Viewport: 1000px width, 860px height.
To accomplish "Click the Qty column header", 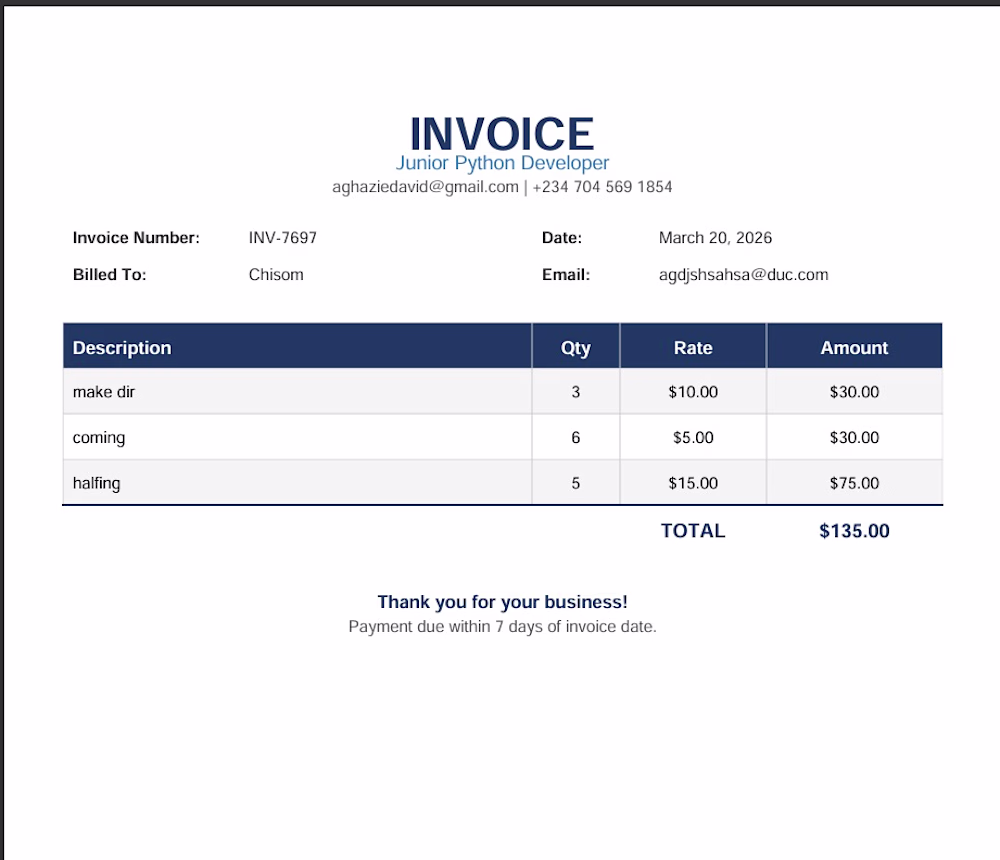I will click(576, 348).
